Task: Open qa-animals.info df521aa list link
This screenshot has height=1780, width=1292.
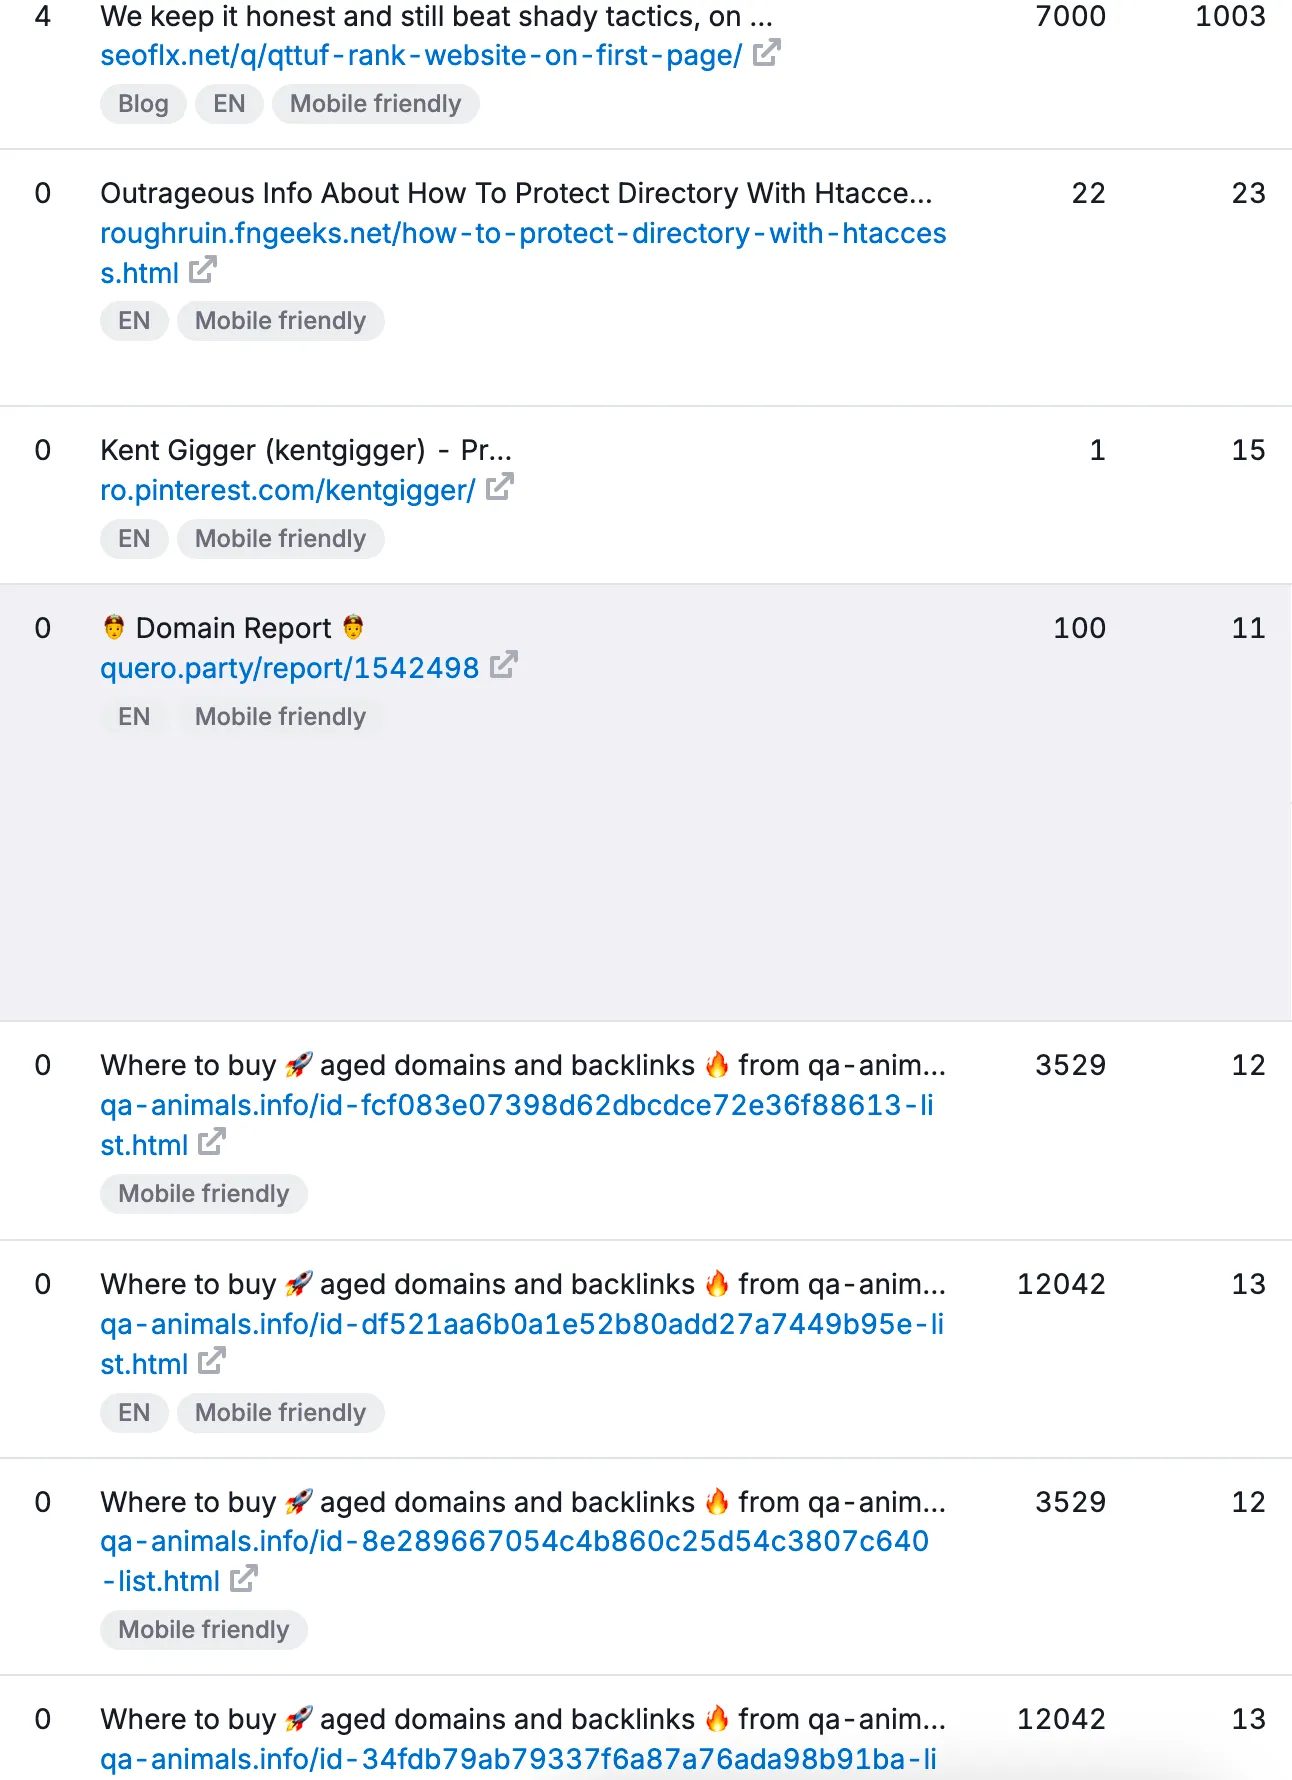Action: coord(522,1343)
